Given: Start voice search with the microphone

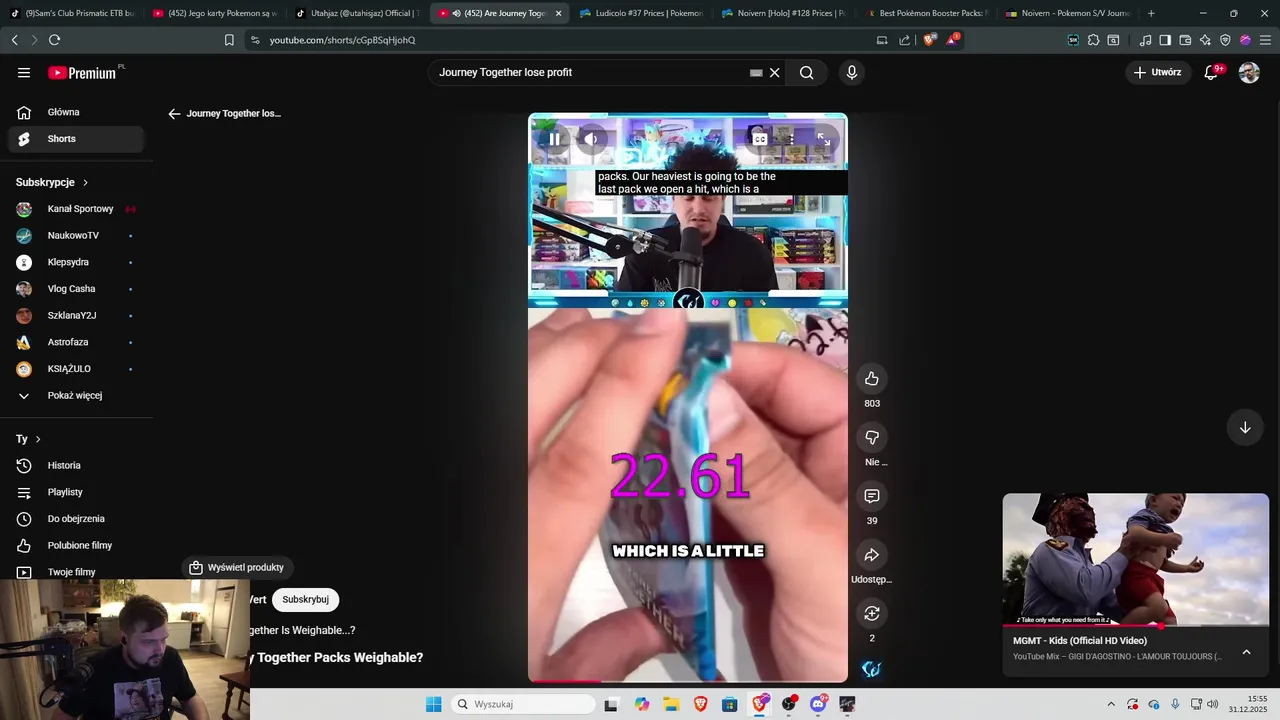Looking at the screenshot, I should [852, 72].
